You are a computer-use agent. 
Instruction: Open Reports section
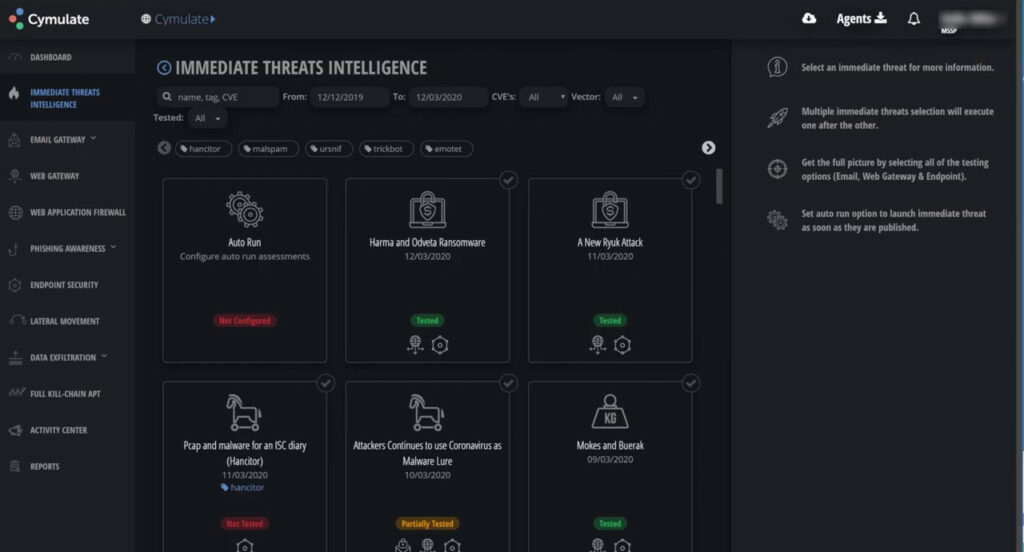(x=44, y=466)
